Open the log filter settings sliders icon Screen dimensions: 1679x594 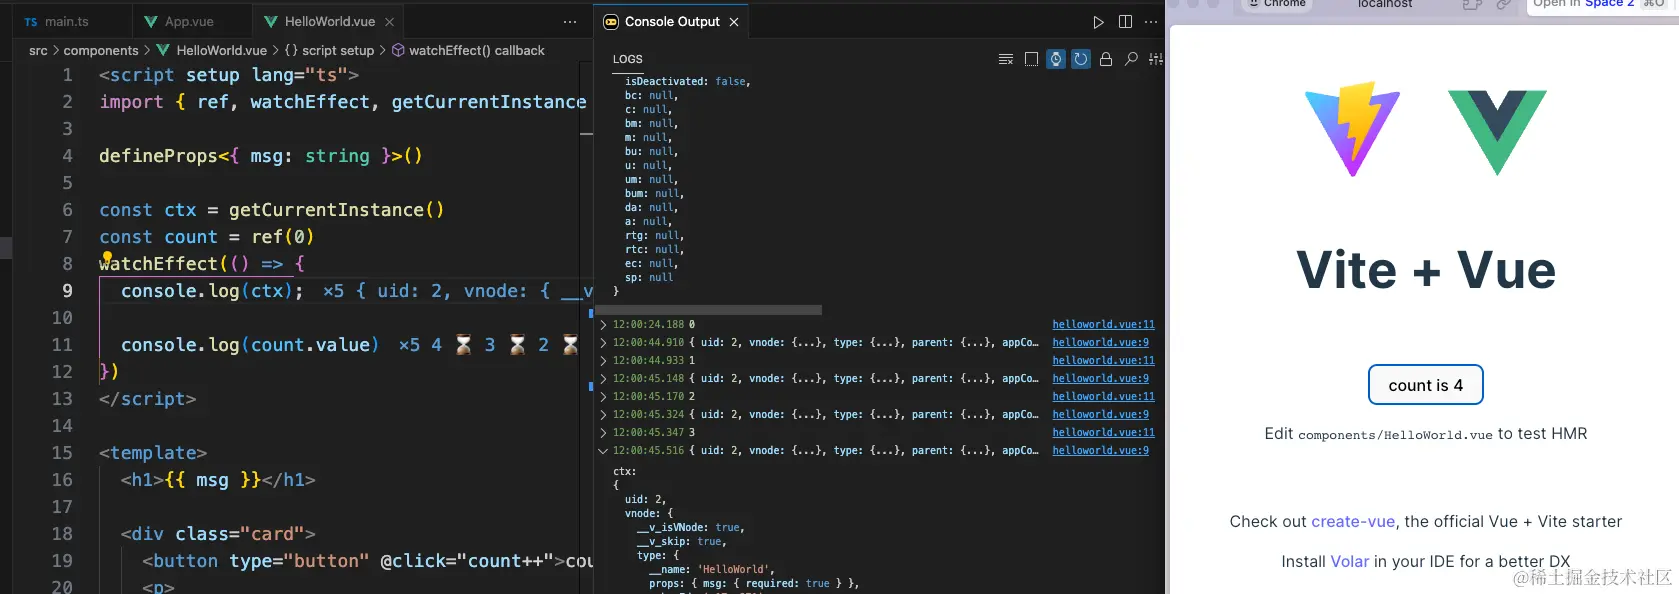pos(1156,59)
